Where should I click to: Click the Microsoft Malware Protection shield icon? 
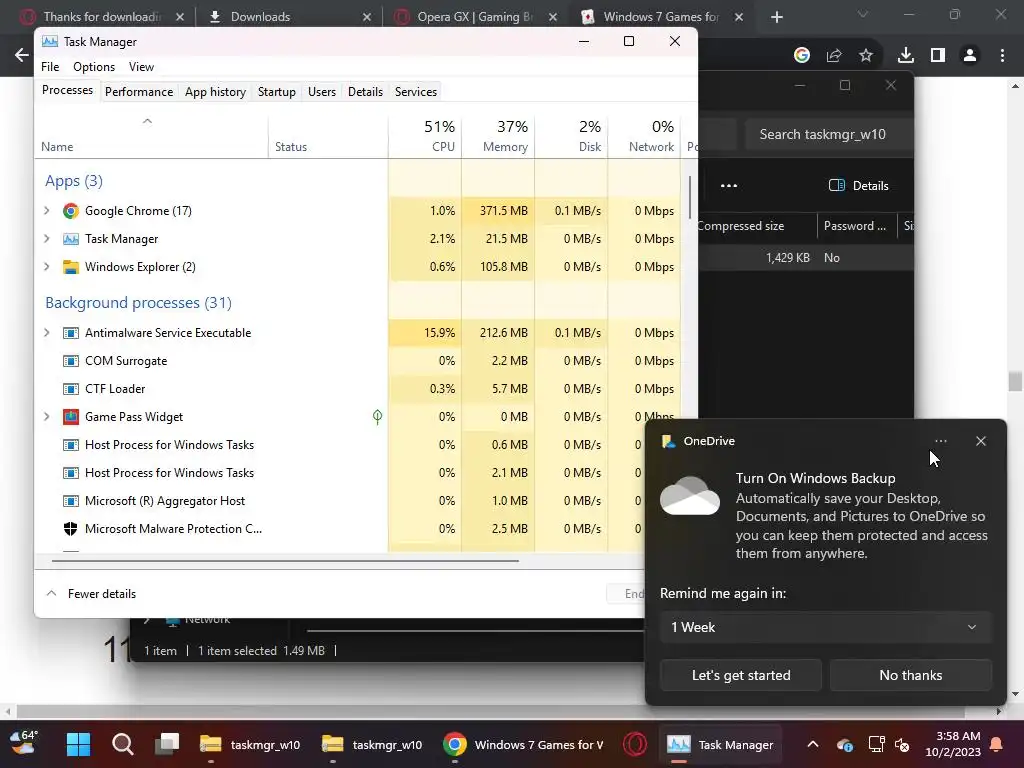pos(71,529)
